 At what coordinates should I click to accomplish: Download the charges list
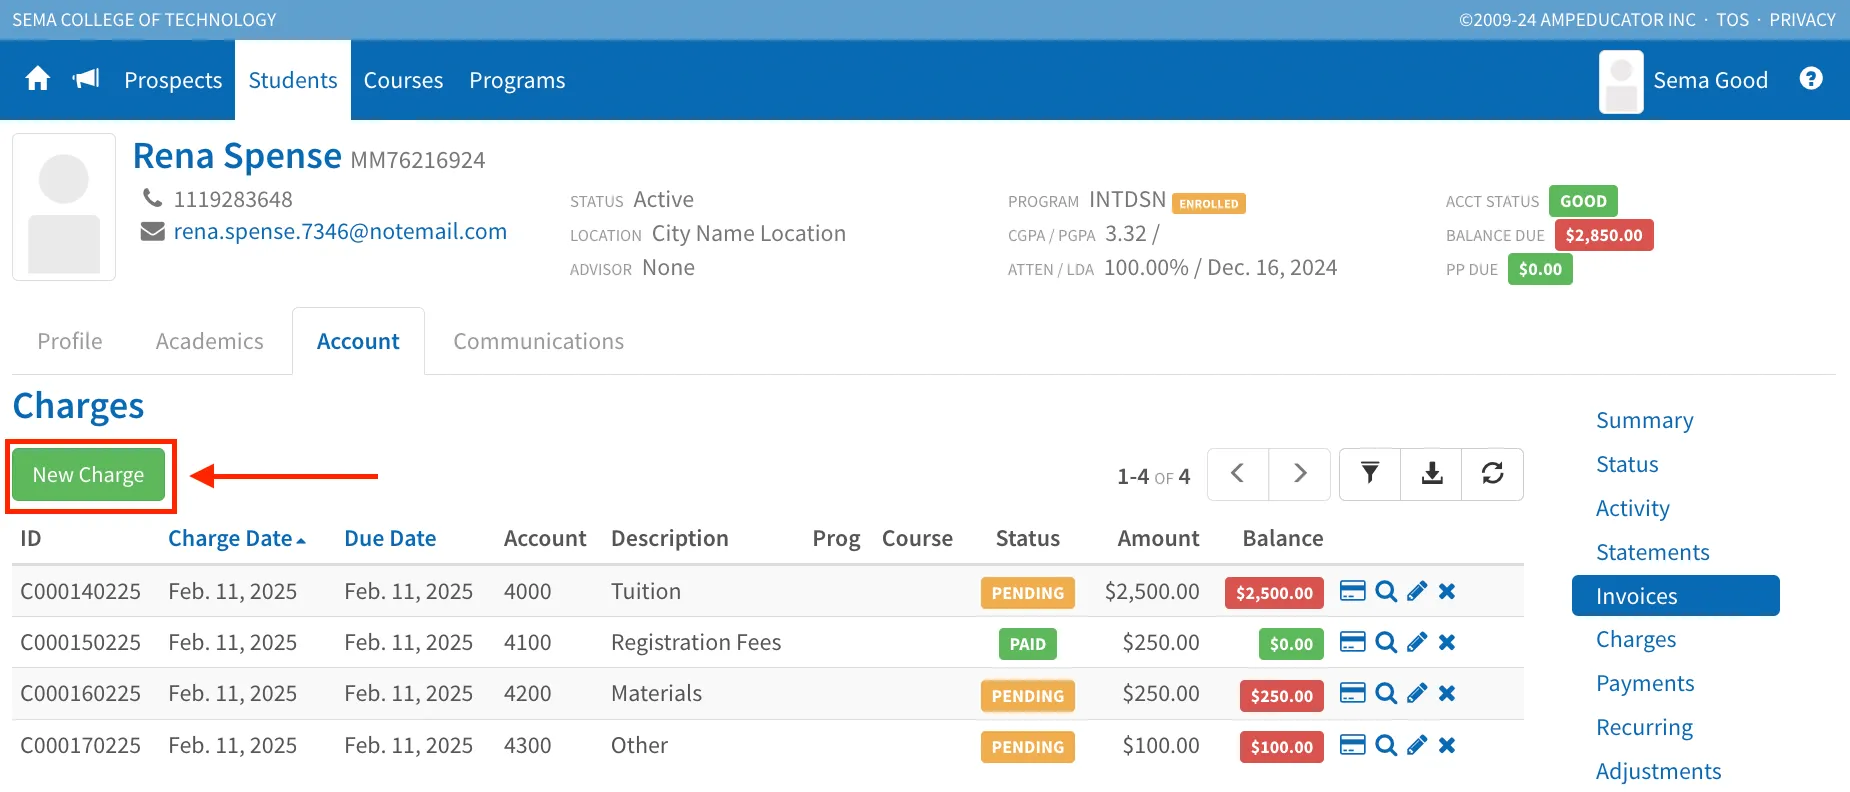1431,474
